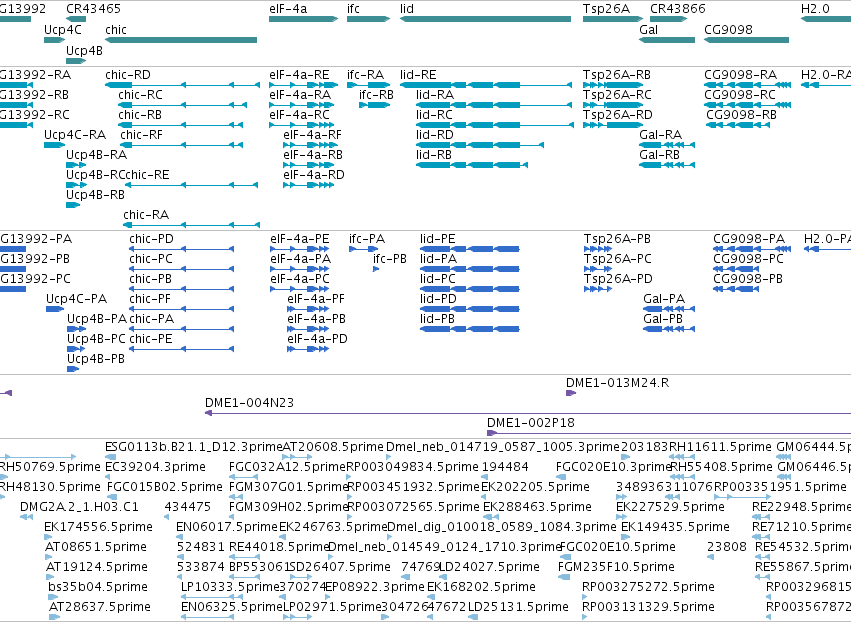Open the CG9098-RB transcript

click(738, 125)
